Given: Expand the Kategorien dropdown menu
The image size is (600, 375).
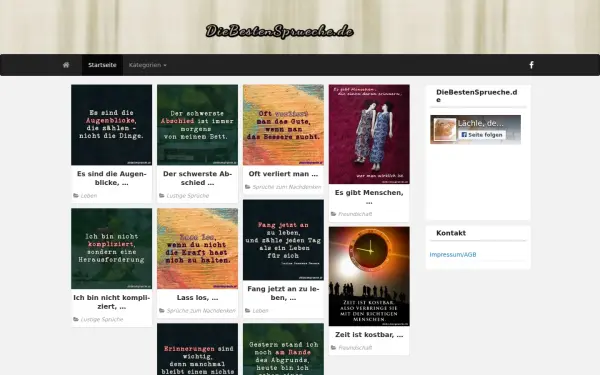Looking at the screenshot, I should click(148, 65).
